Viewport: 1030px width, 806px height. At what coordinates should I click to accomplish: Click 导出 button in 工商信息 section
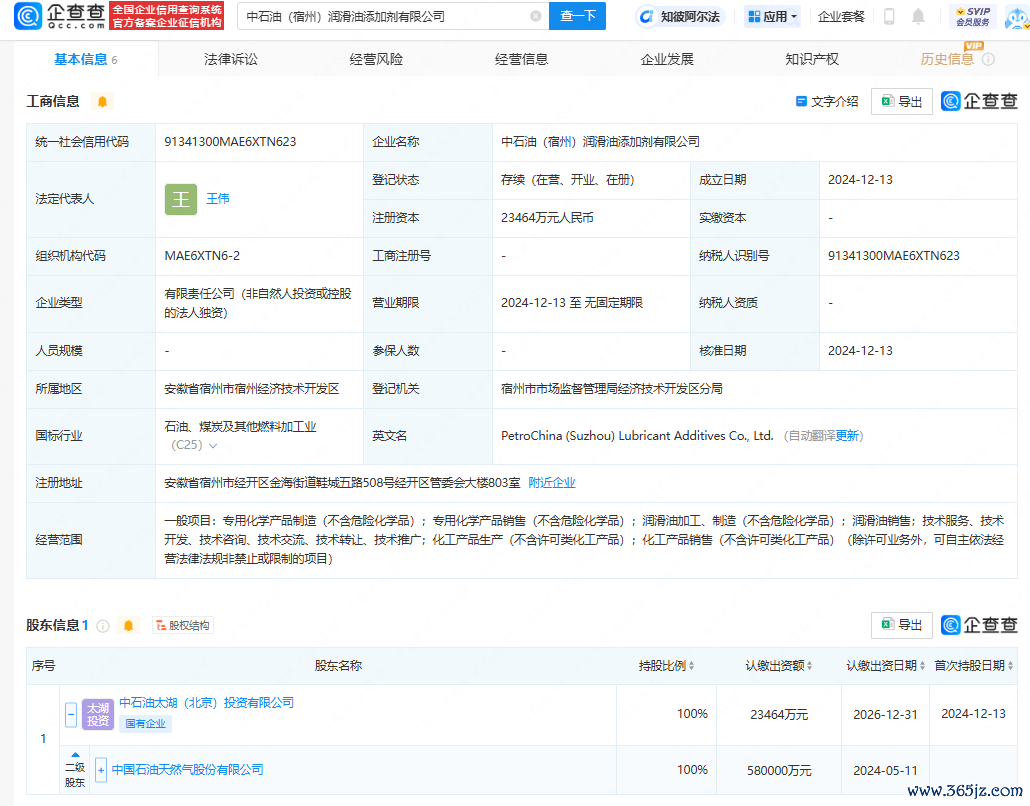tap(901, 101)
